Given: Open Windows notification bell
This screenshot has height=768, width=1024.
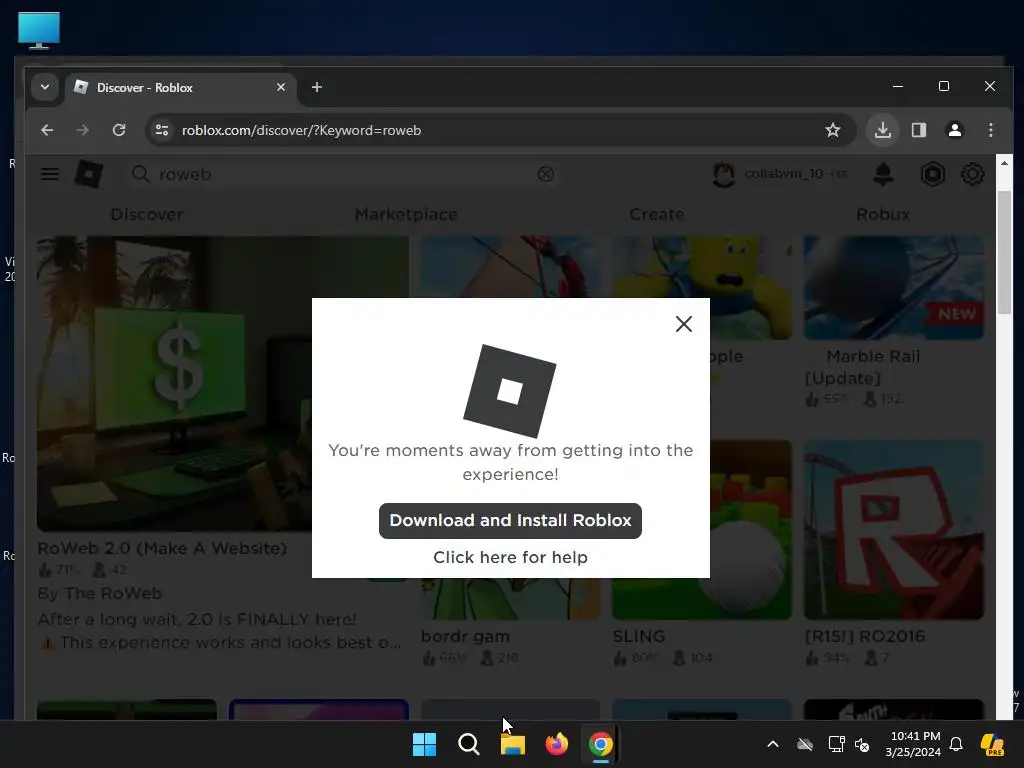Looking at the screenshot, I should [x=955, y=744].
